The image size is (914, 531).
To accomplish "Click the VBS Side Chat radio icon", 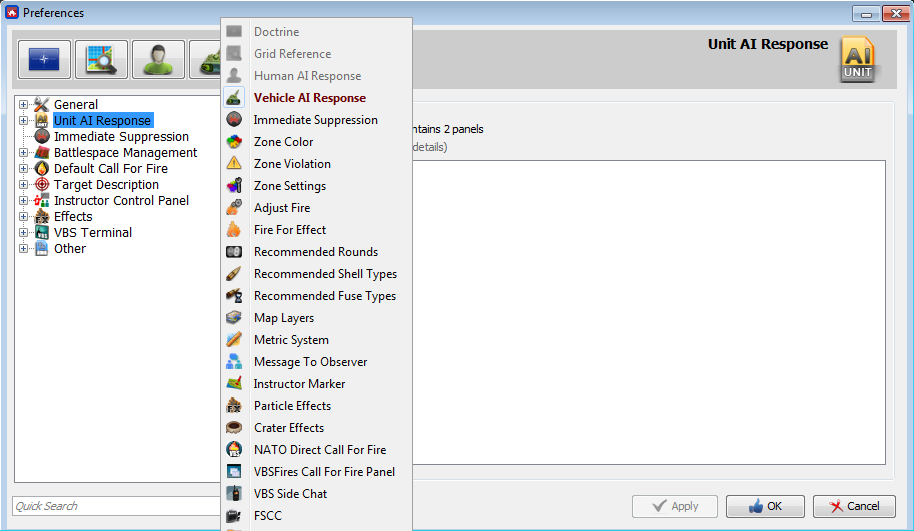I will [x=234, y=494].
